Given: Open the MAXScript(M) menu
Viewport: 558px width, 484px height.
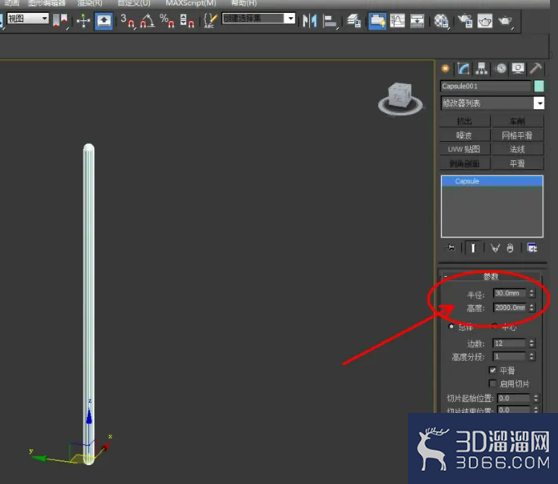Looking at the screenshot, I should [x=191, y=3].
